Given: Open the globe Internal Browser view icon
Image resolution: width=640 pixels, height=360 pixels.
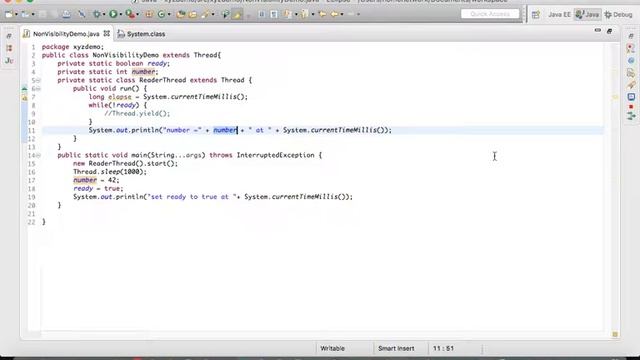Looking at the screenshot, I should pyautogui.click(x=631, y=60).
